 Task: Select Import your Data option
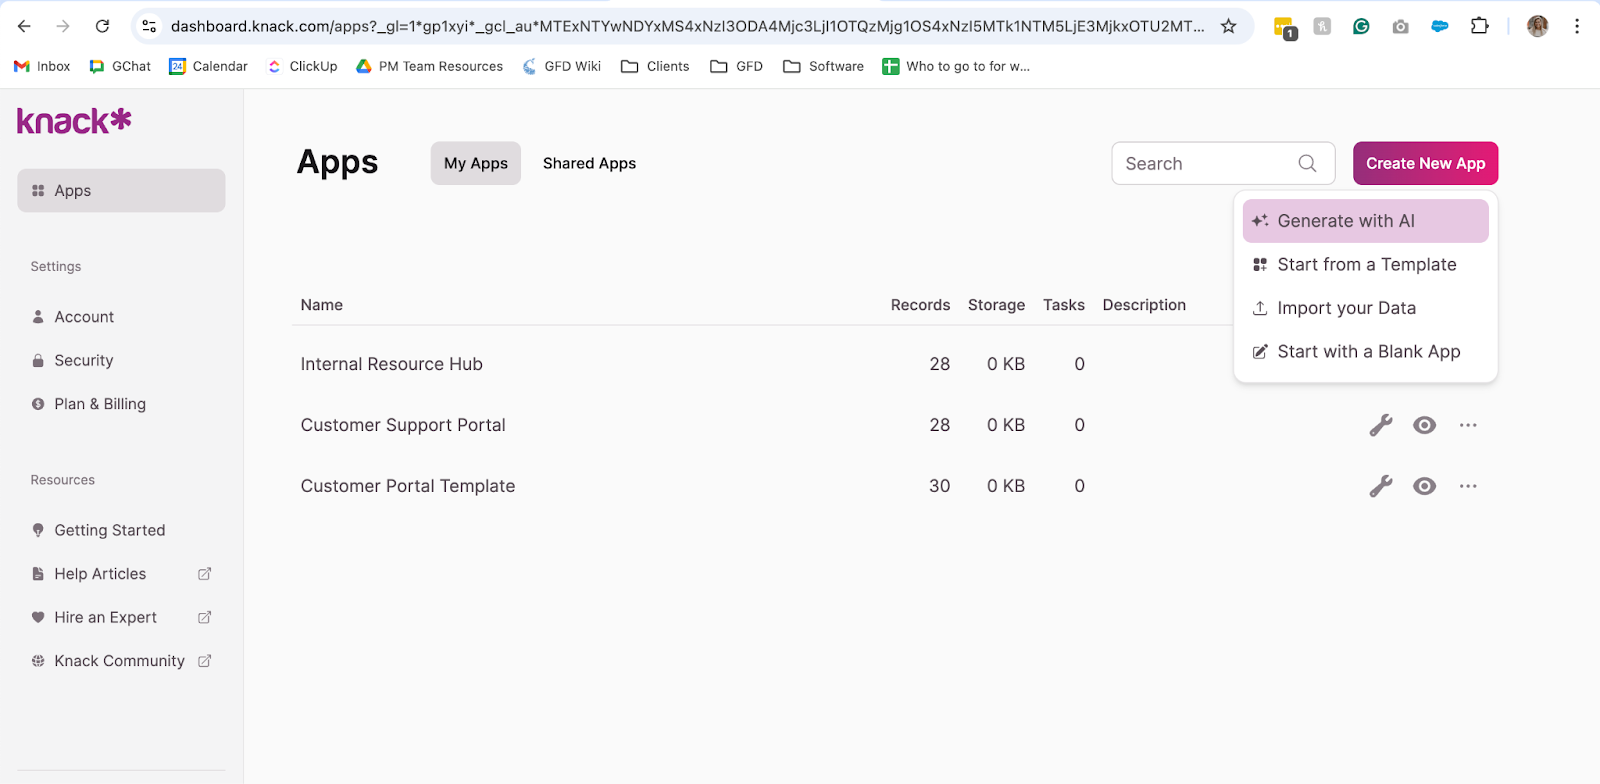1346,308
